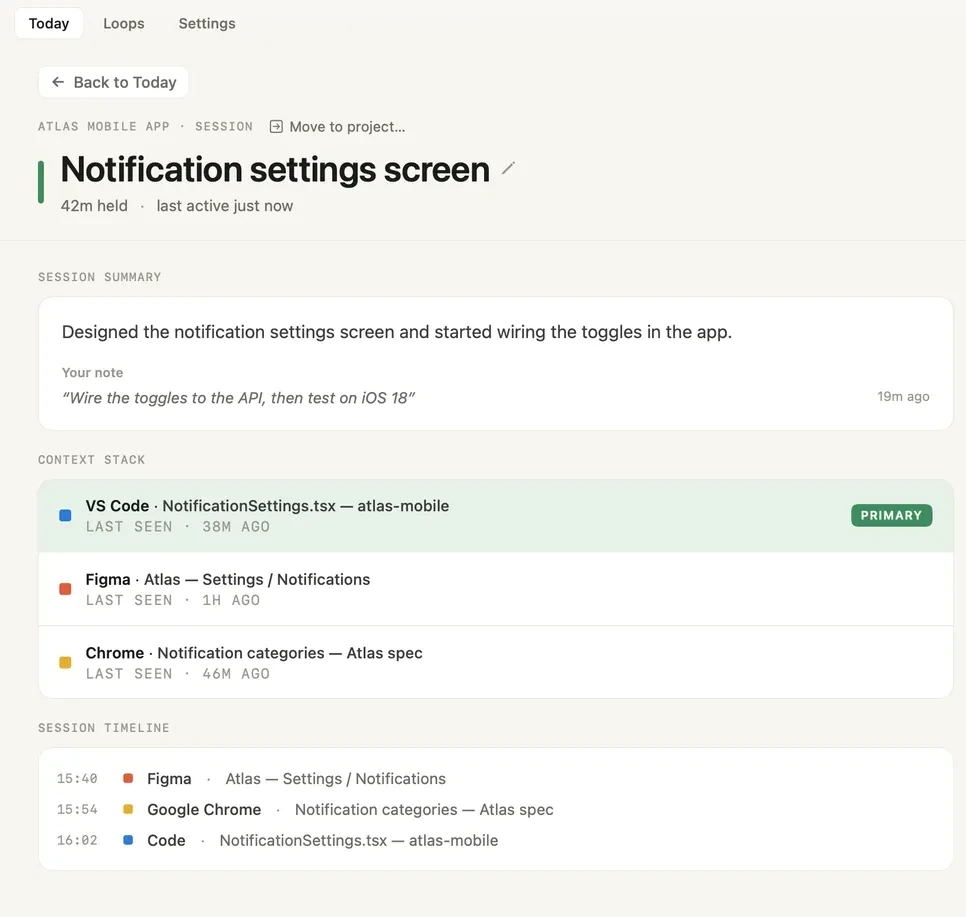Click the ATLAS MOBILE APP breadcrumb label

pyautogui.click(x=104, y=126)
